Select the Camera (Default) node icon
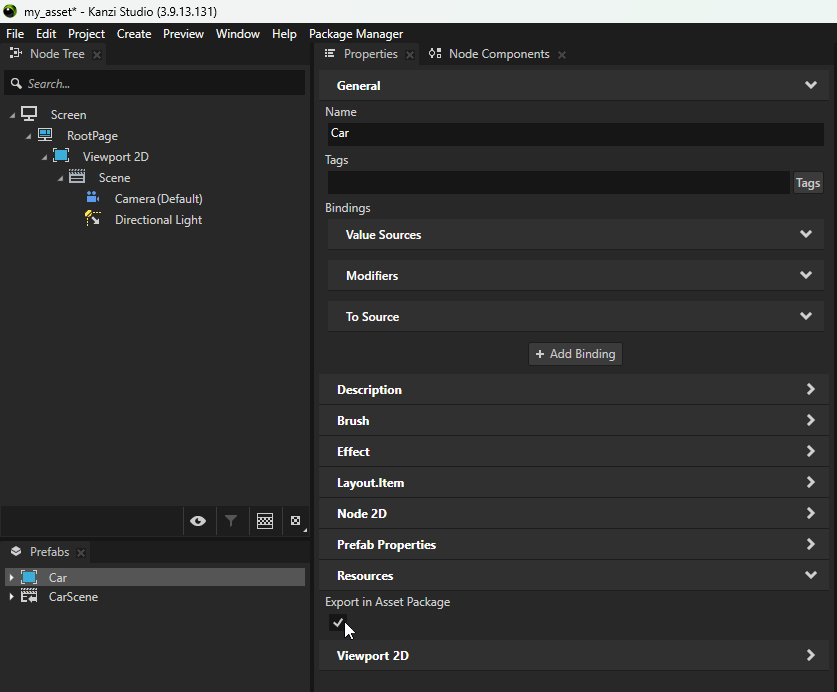Screen dimensions: 837x692 click(x=93, y=198)
